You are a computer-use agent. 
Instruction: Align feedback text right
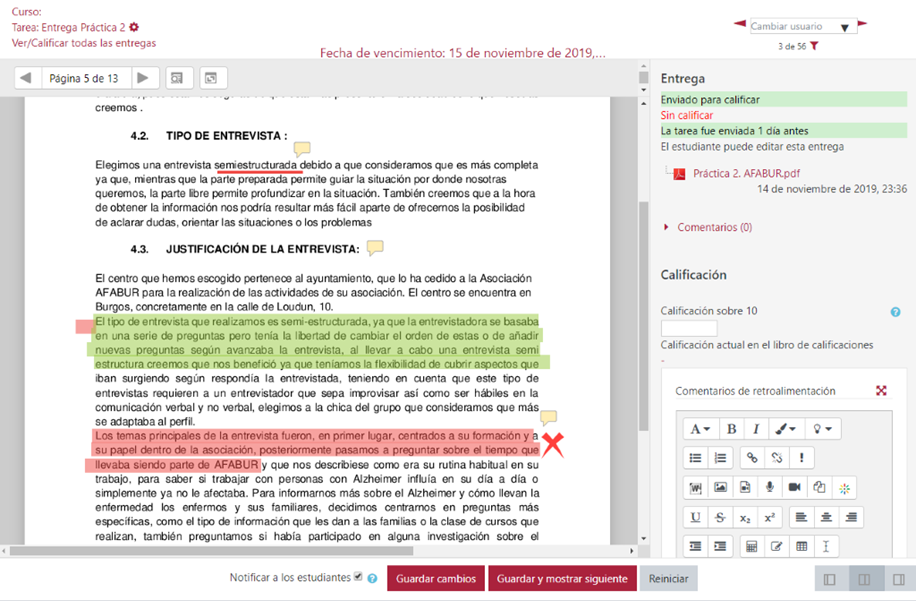(851, 517)
